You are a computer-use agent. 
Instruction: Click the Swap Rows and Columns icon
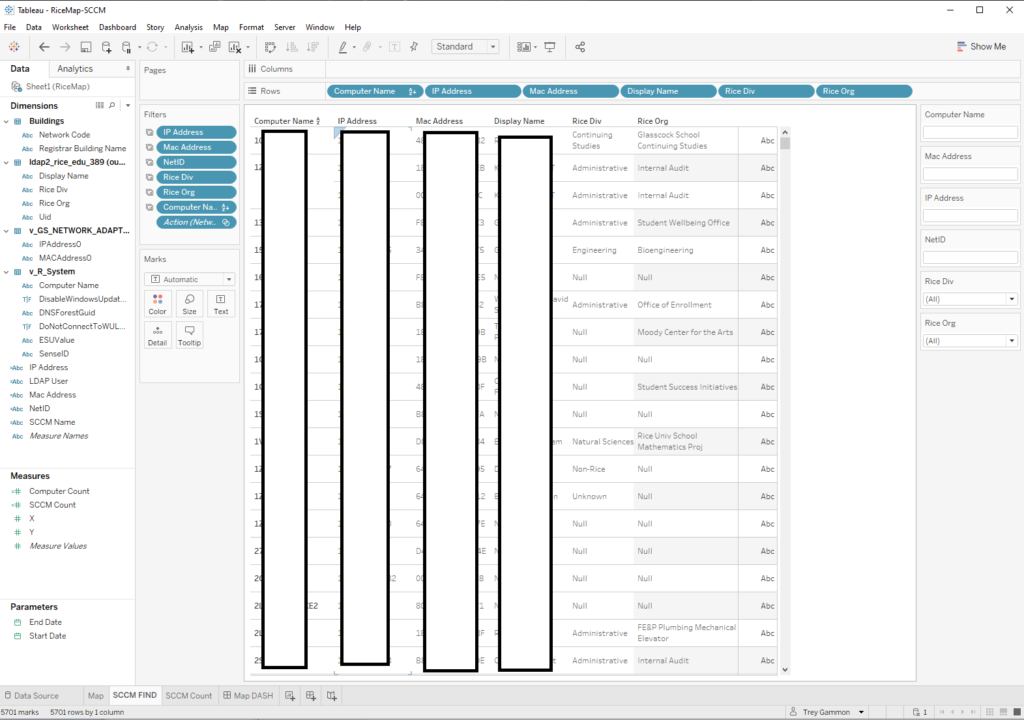click(270, 47)
